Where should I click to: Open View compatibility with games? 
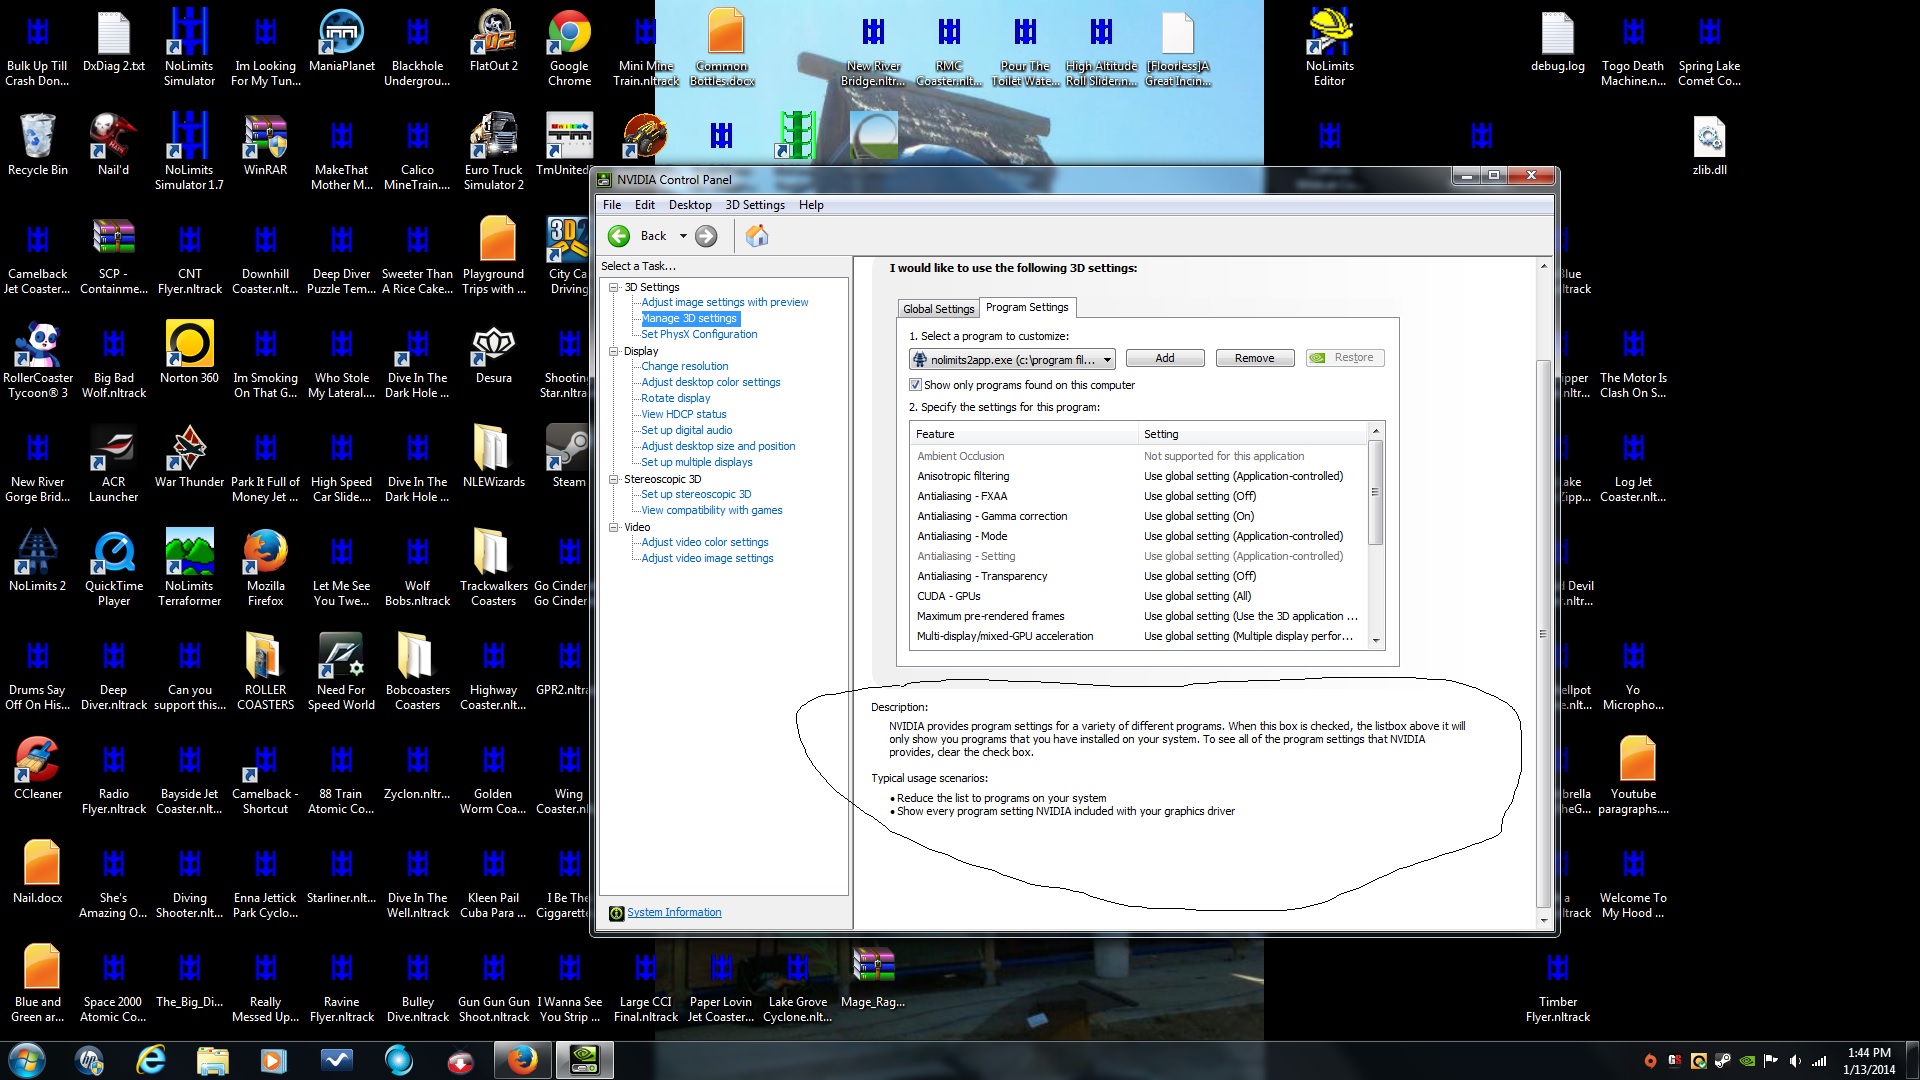[x=711, y=510]
